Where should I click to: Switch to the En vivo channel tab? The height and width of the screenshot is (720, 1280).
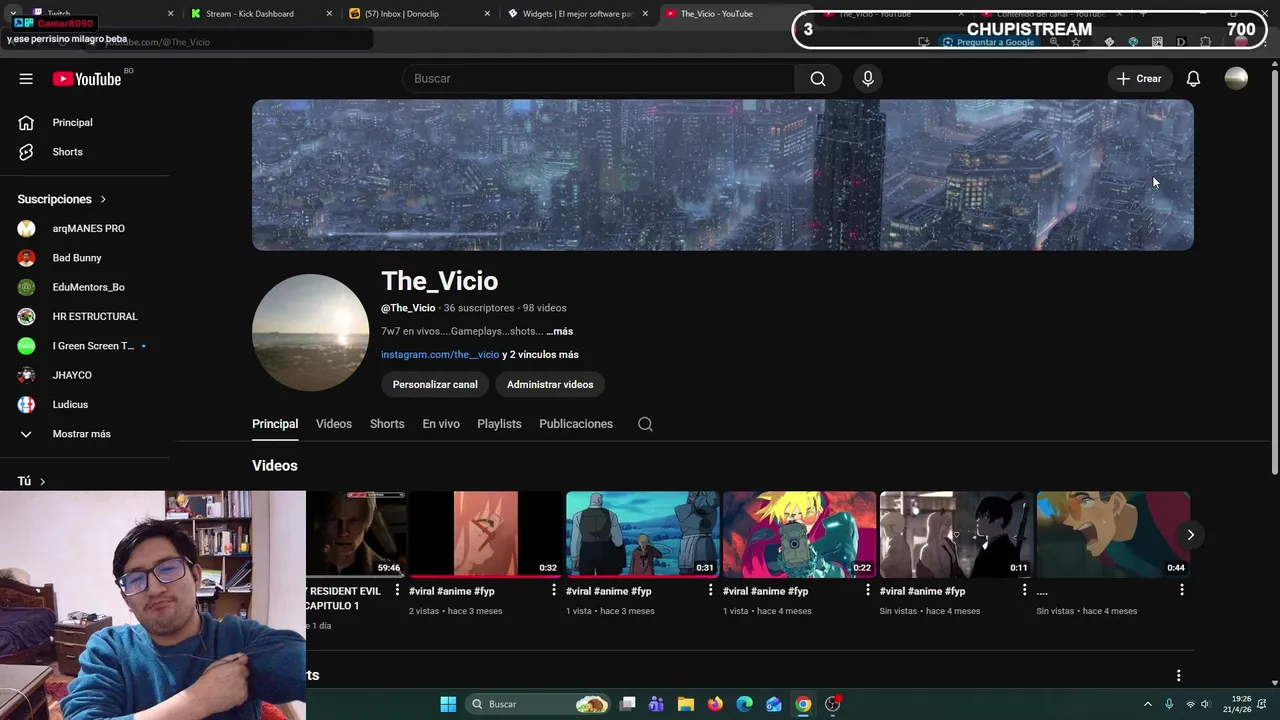point(441,424)
